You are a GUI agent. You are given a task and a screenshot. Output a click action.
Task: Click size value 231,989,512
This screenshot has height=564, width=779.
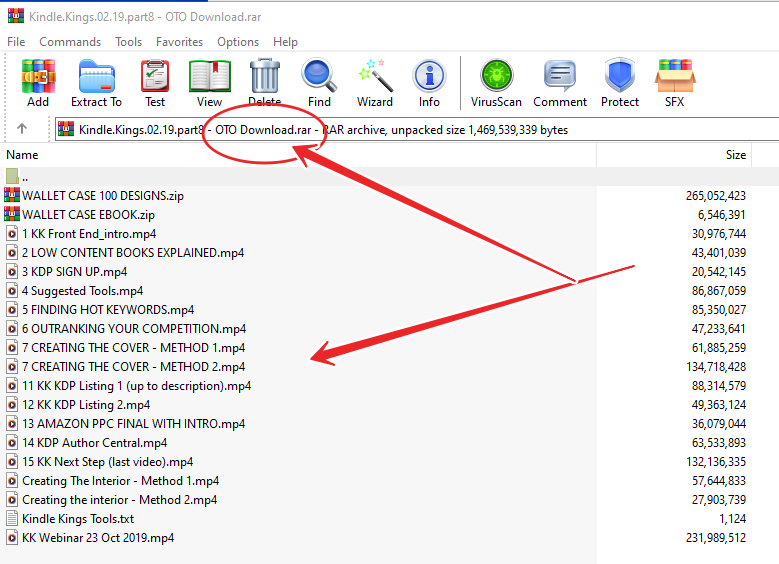pos(716,538)
